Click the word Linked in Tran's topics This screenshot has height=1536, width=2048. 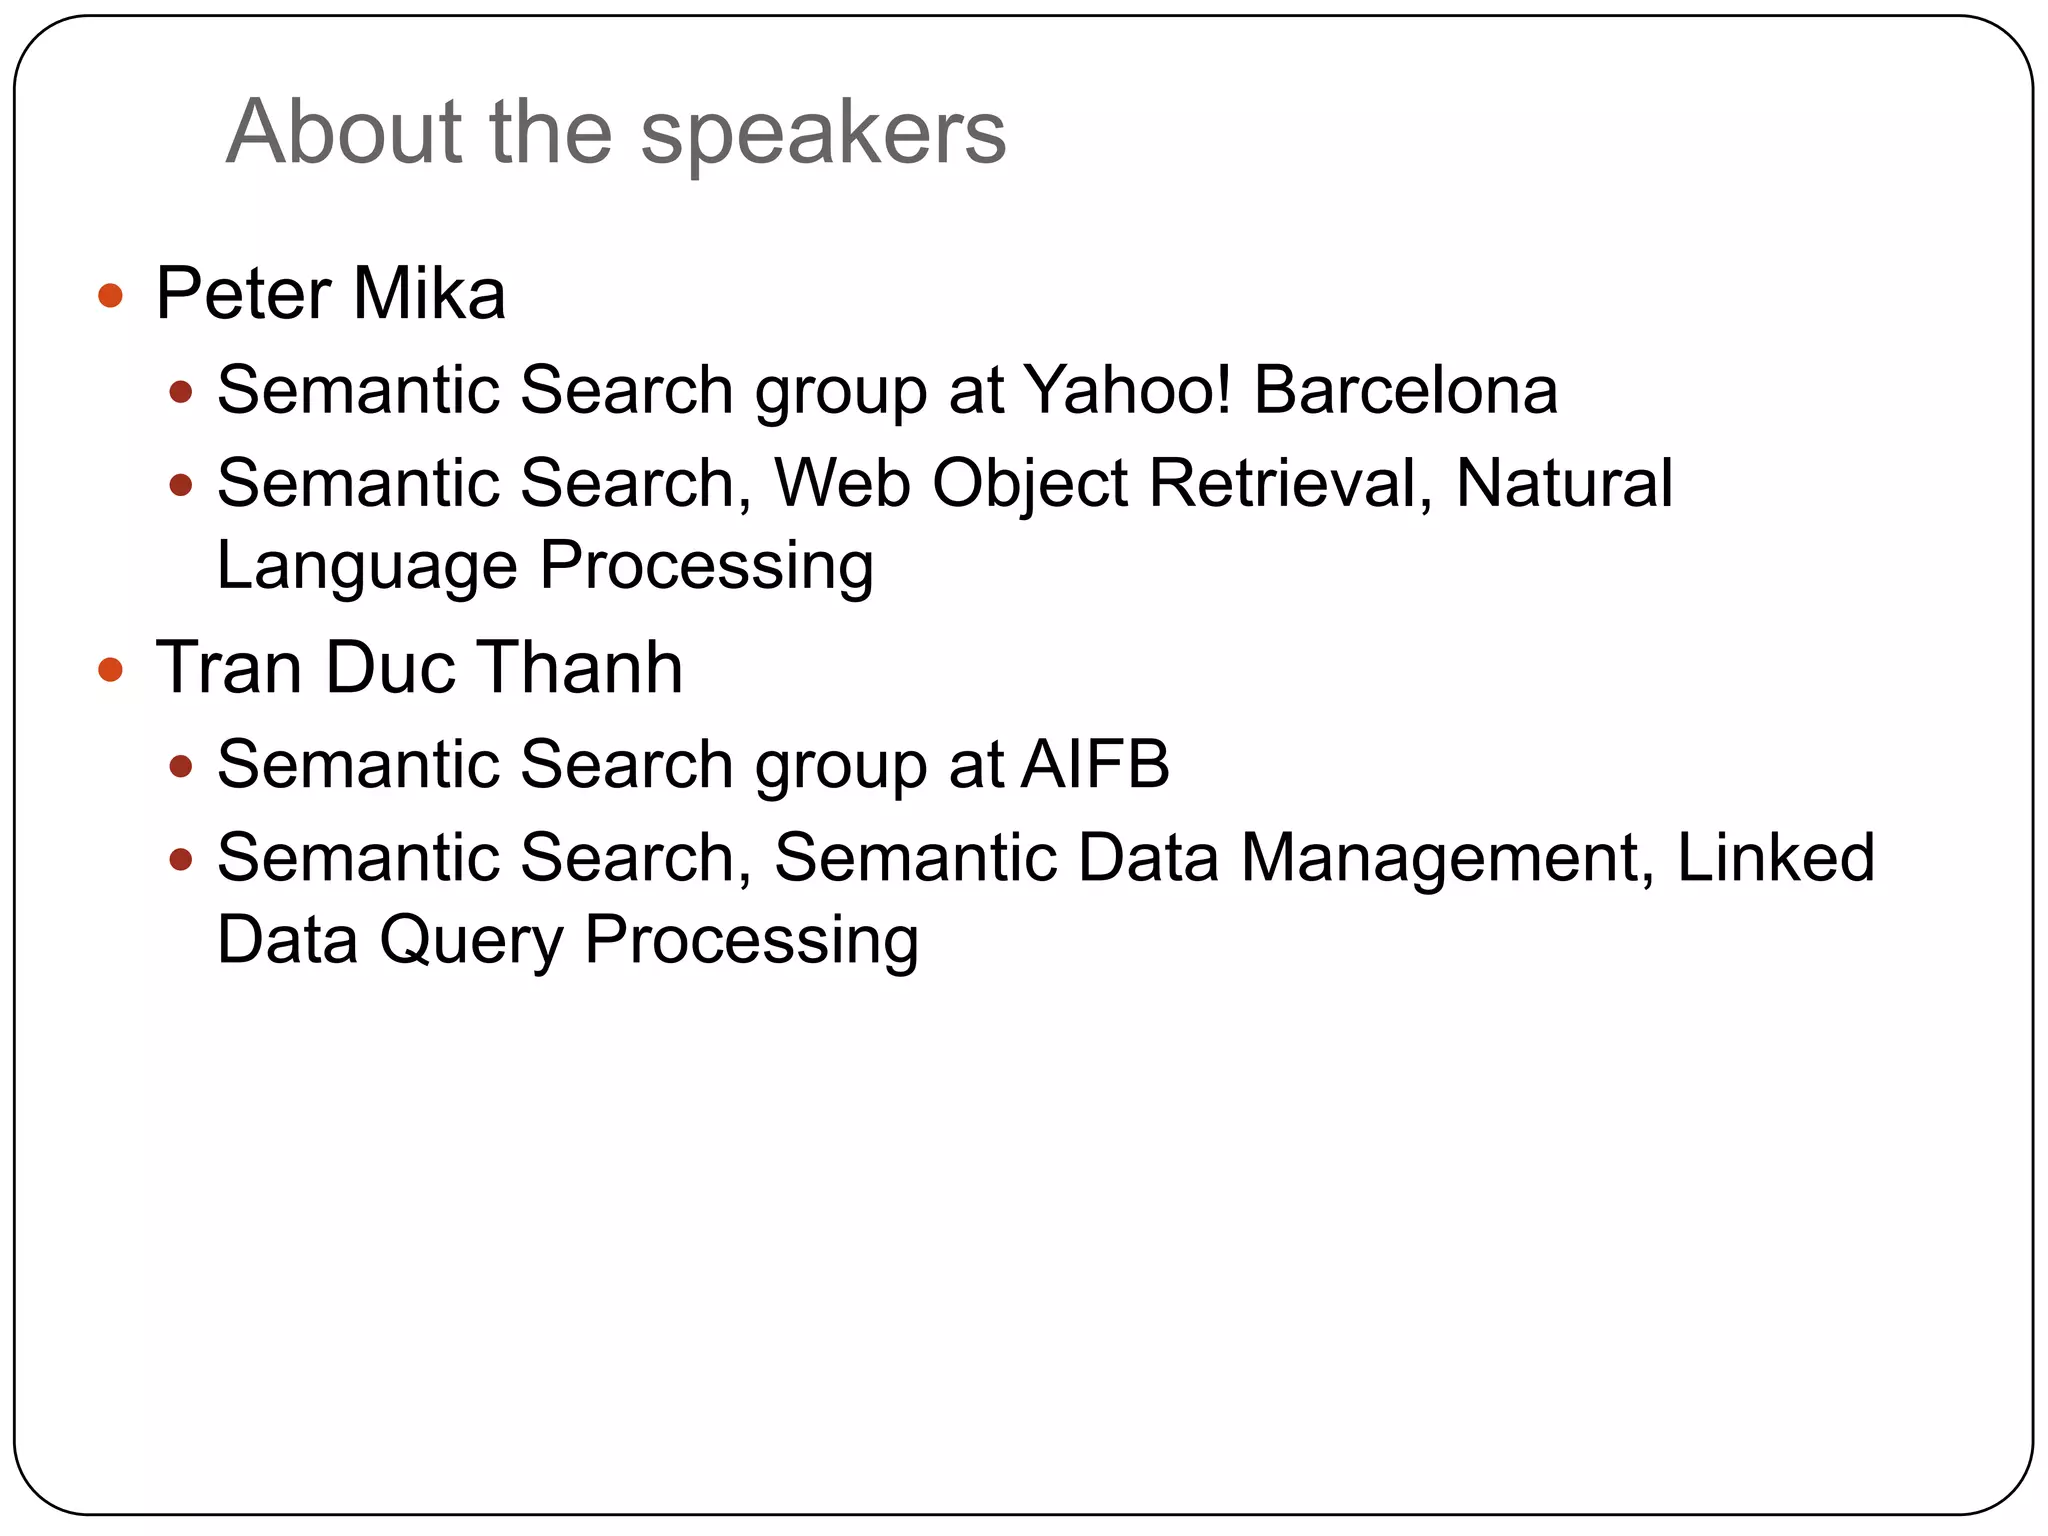pos(1775,858)
